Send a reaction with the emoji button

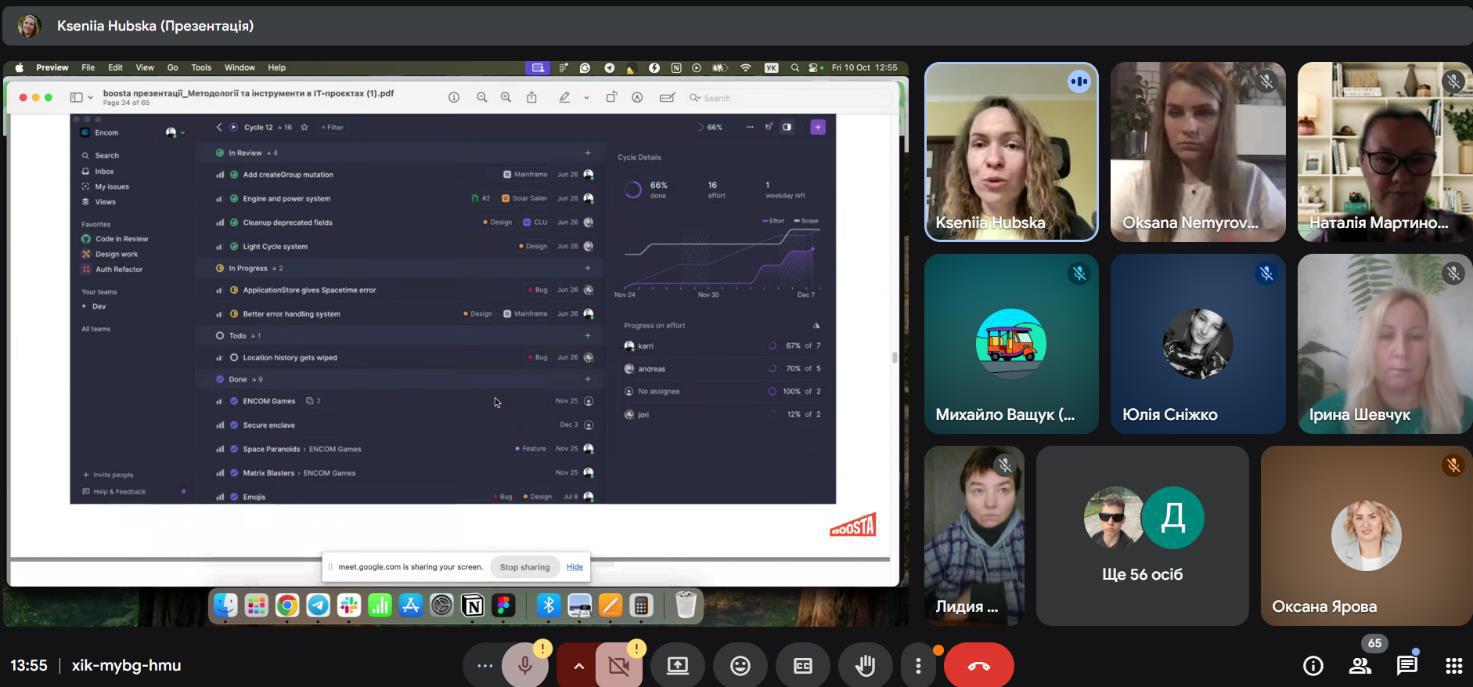[x=740, y=666]
